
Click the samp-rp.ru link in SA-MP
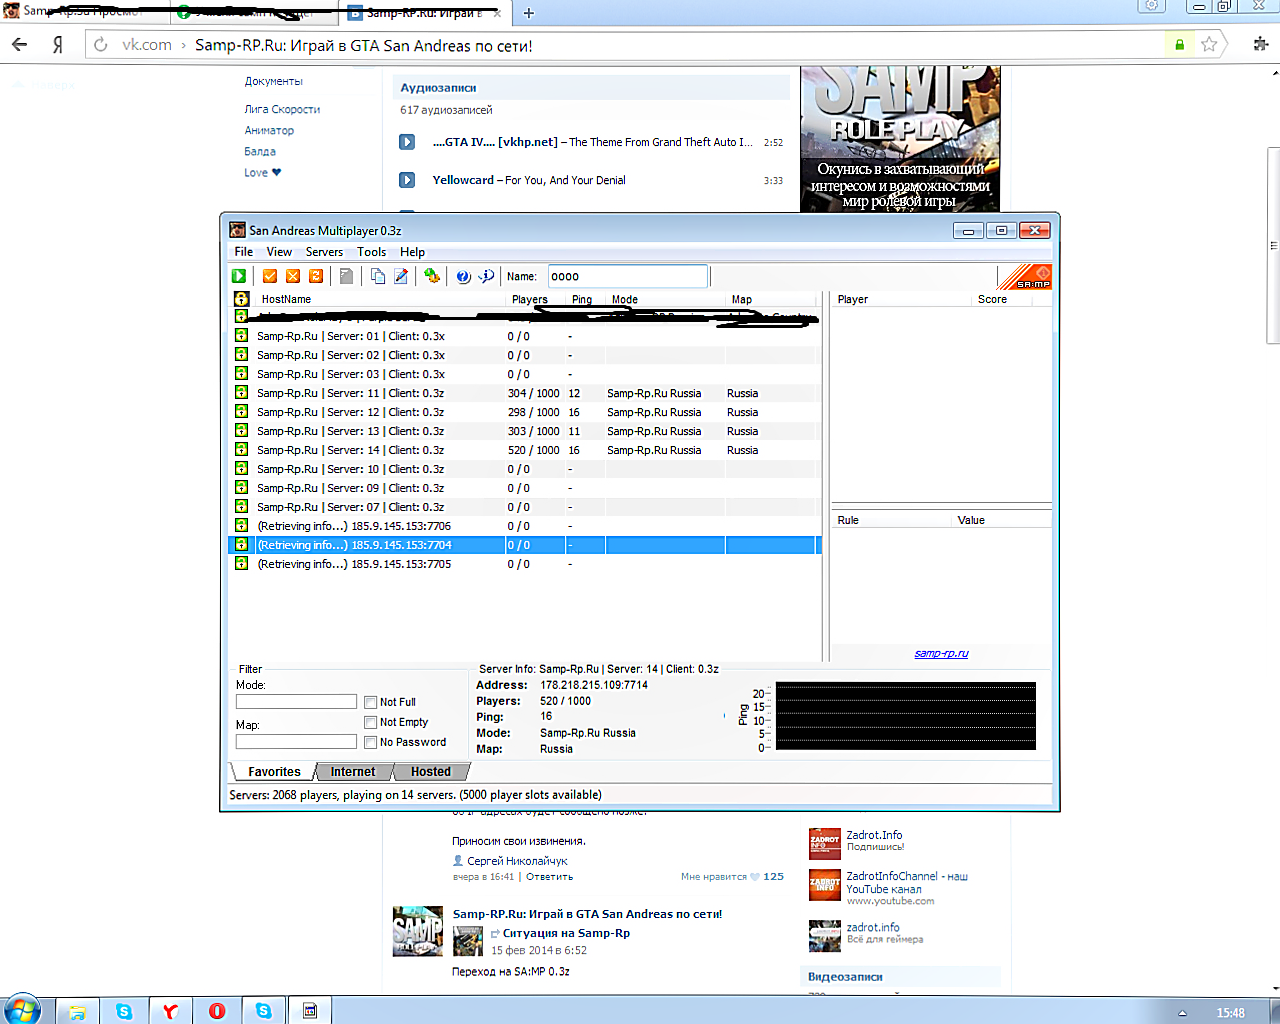[x=941, y=653]
